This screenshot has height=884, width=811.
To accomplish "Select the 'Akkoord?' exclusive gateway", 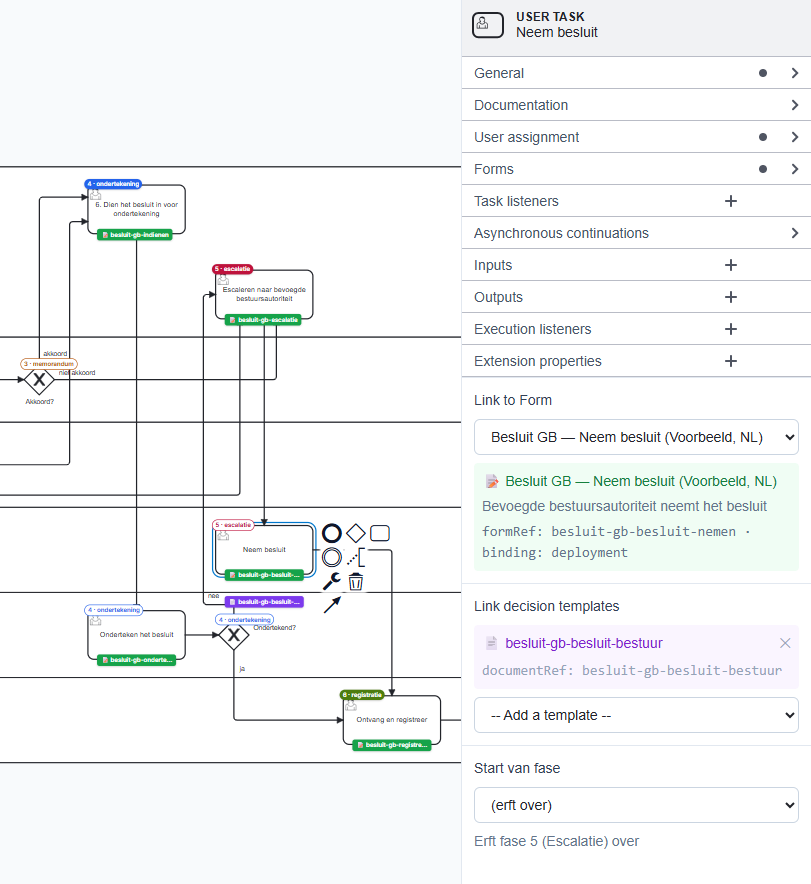I will (x=39, y=380).
